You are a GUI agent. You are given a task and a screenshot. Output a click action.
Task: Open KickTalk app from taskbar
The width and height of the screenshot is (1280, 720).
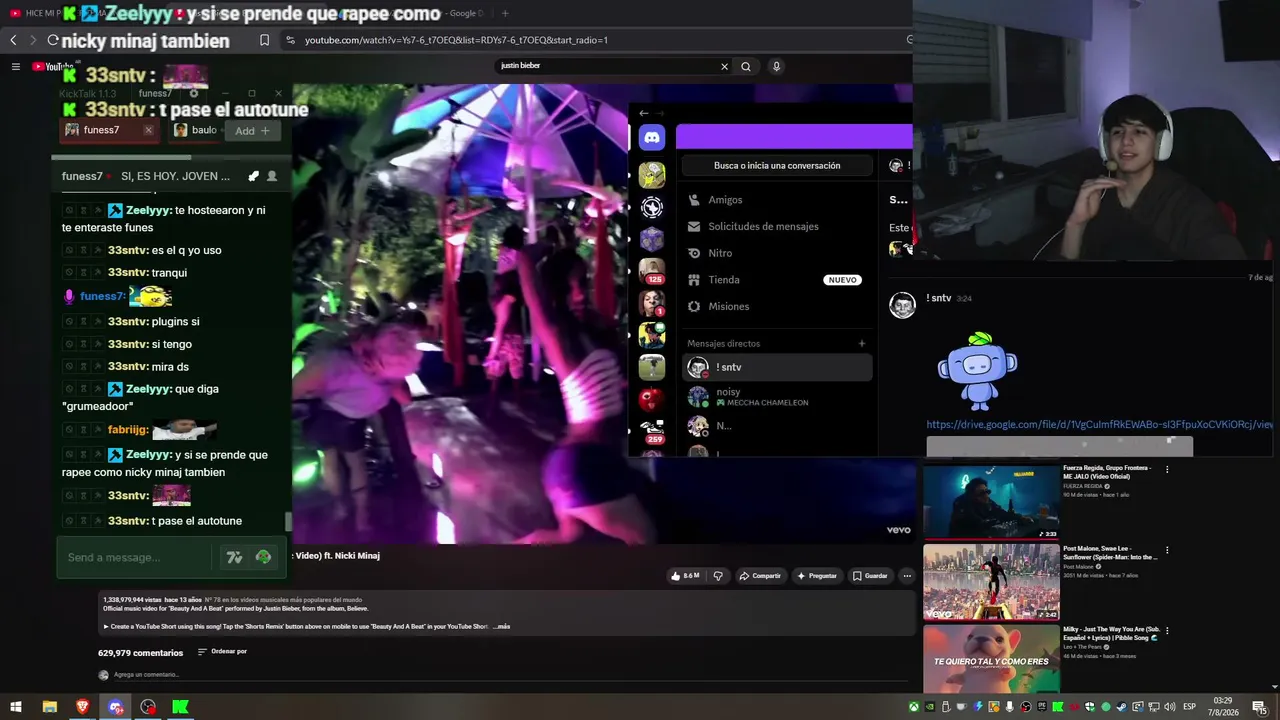[180, 707]
